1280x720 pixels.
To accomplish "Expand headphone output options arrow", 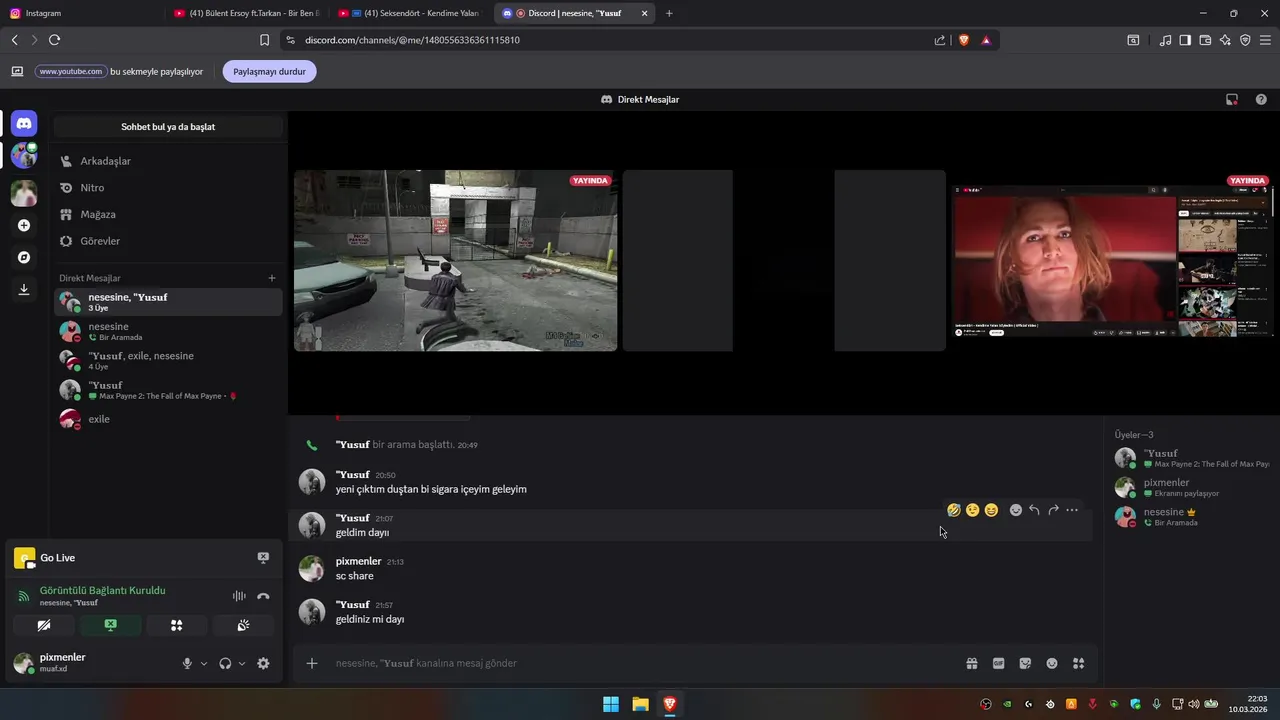I will 242,663.
